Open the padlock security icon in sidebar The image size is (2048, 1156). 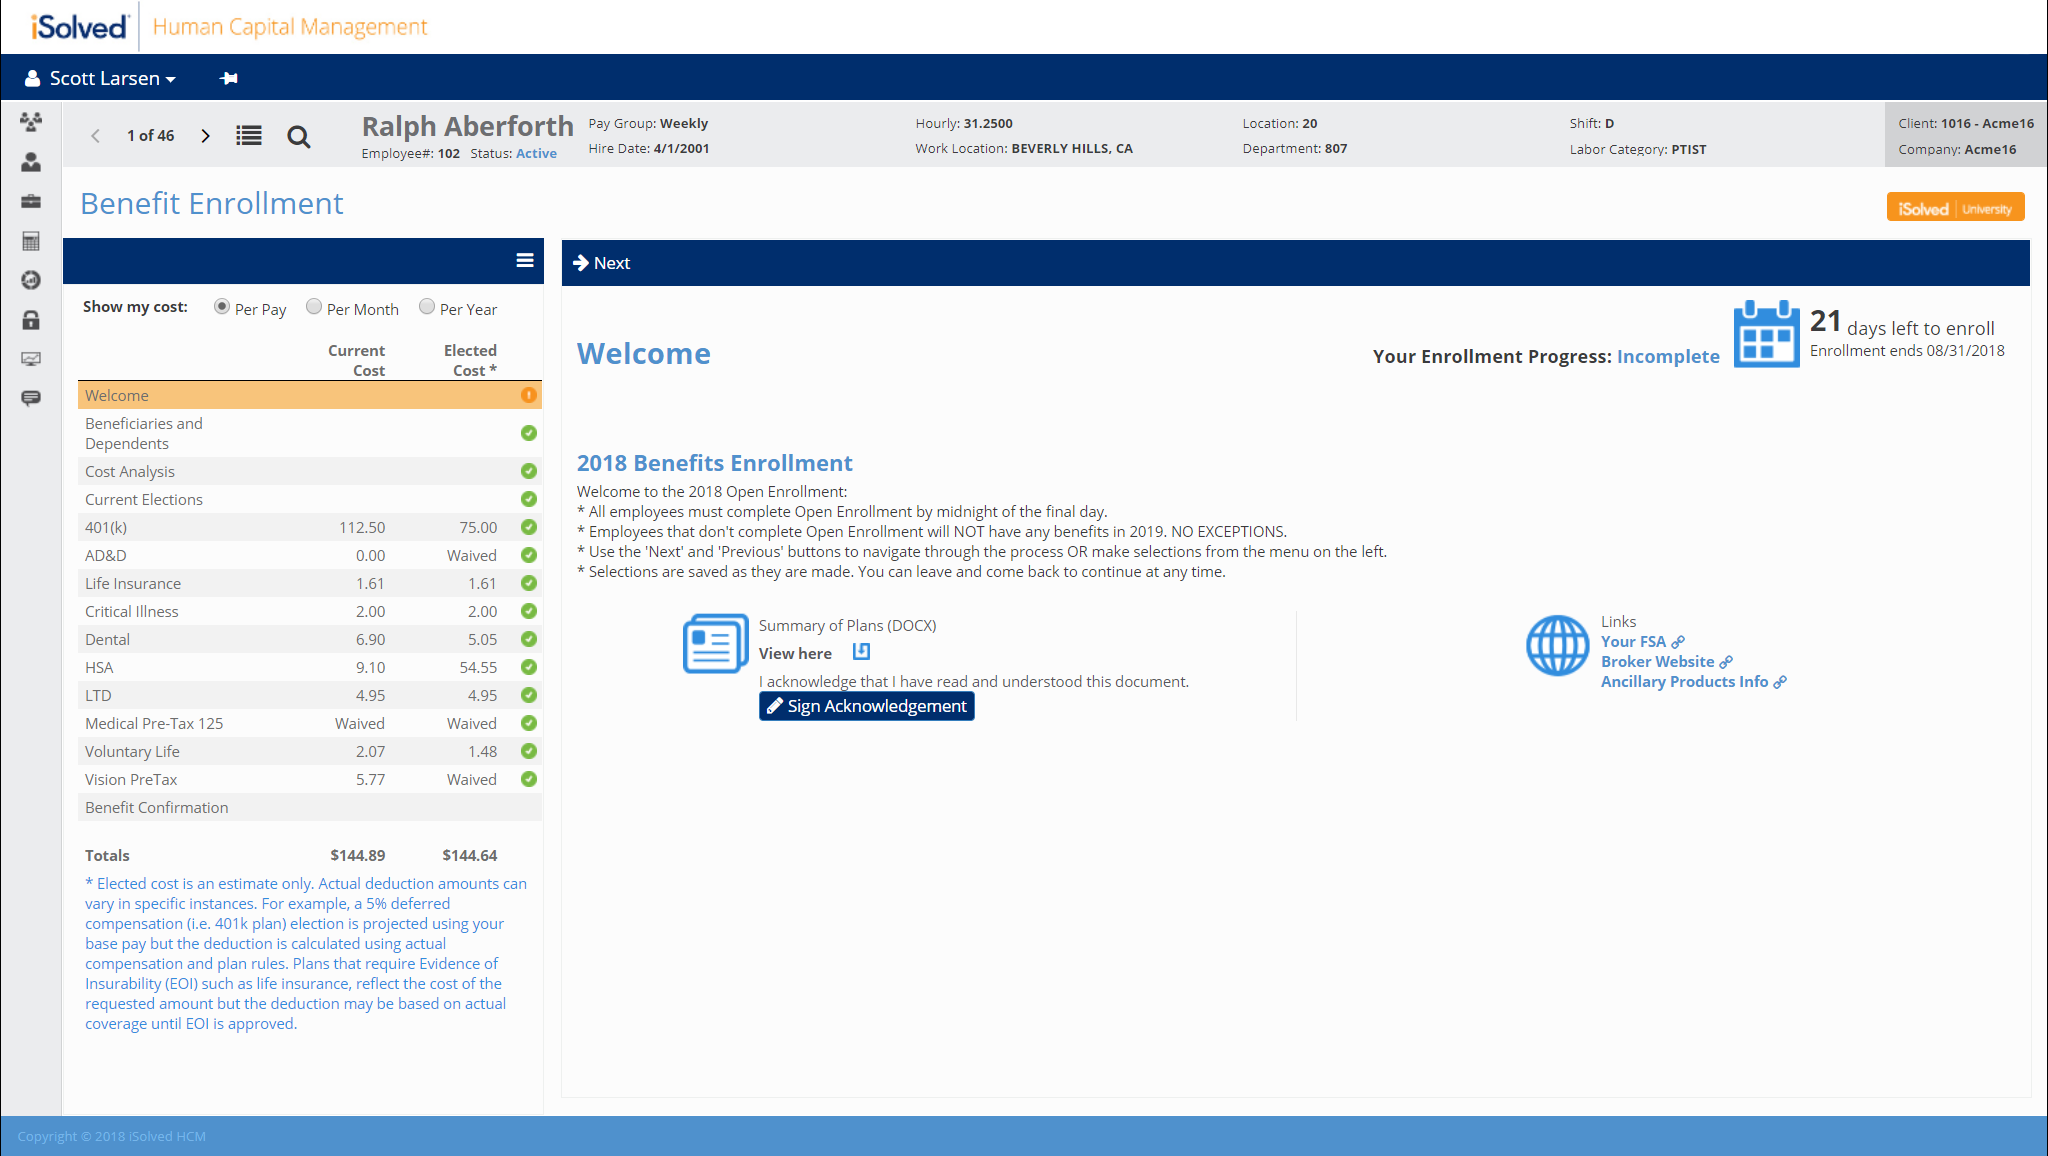[31, 320]
